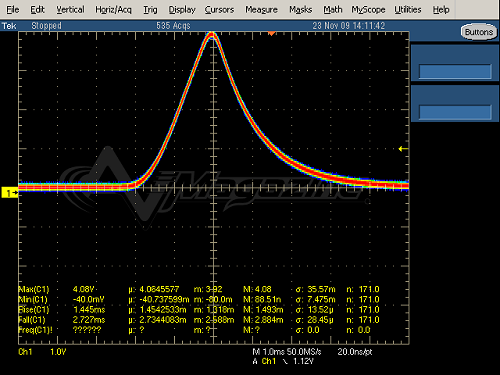Open the Masks menu
The height and width of the screenshot is (375, 500).
pyautogui.click(x=300, y=10)
